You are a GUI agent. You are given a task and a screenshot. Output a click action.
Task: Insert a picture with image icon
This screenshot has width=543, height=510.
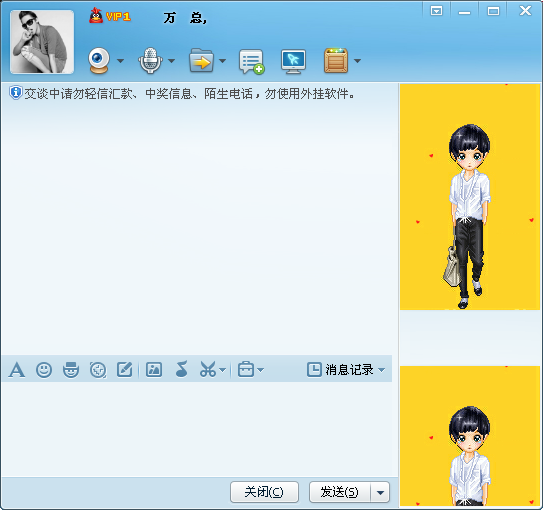(154, 369)
